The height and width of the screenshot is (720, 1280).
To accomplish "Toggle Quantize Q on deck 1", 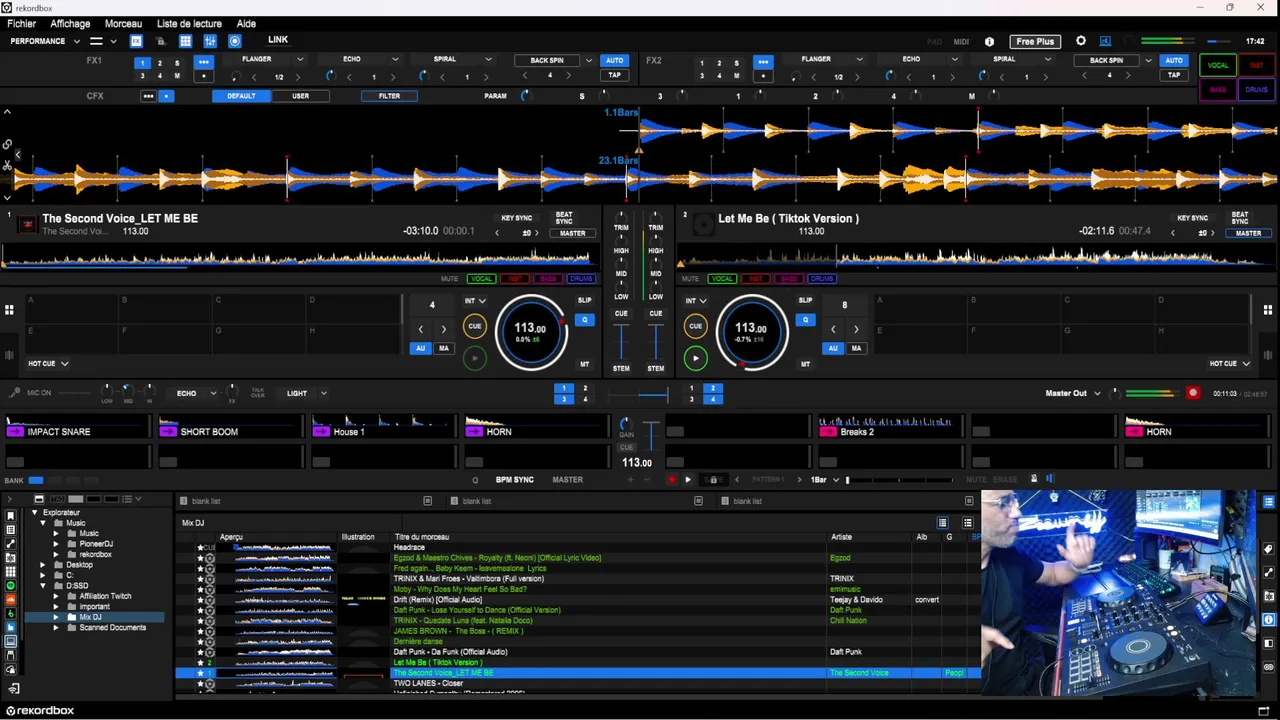I will tap(584, 320).
